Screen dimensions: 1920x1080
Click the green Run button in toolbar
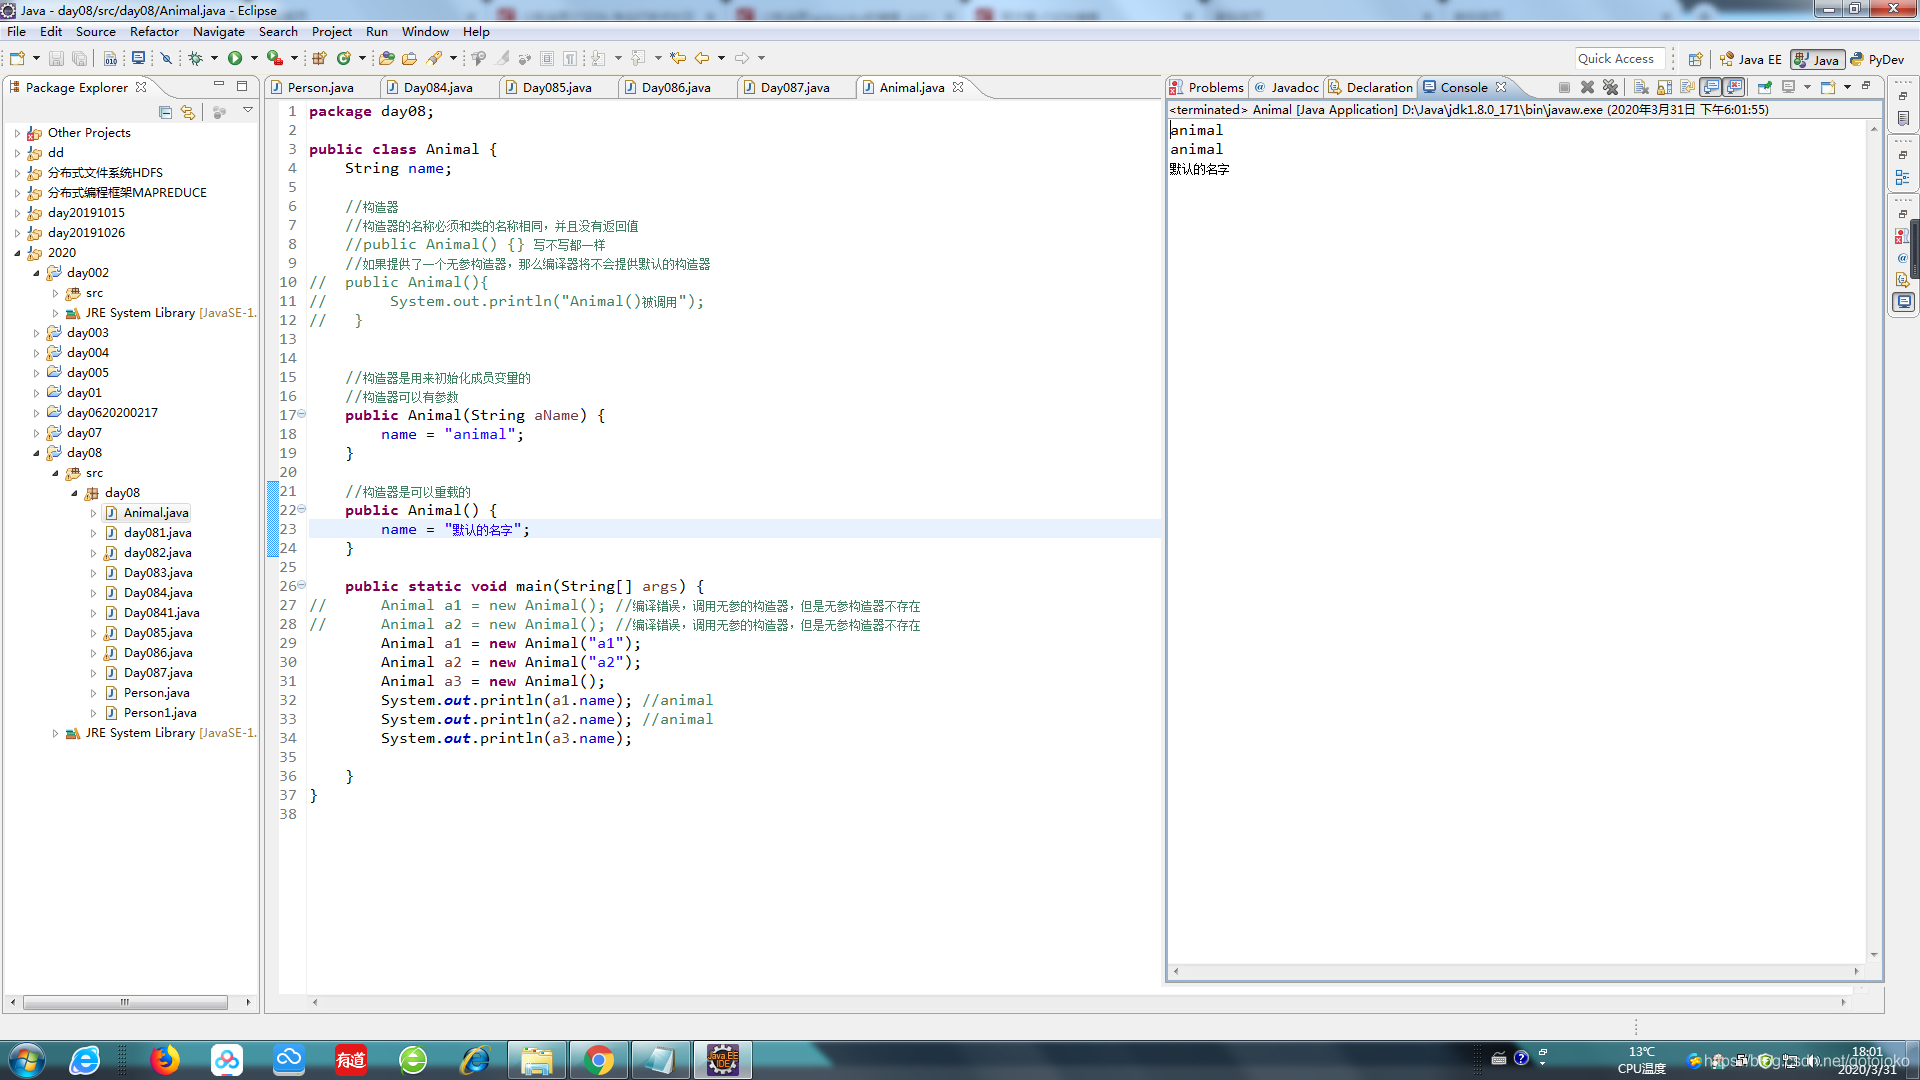coord(235,59)
